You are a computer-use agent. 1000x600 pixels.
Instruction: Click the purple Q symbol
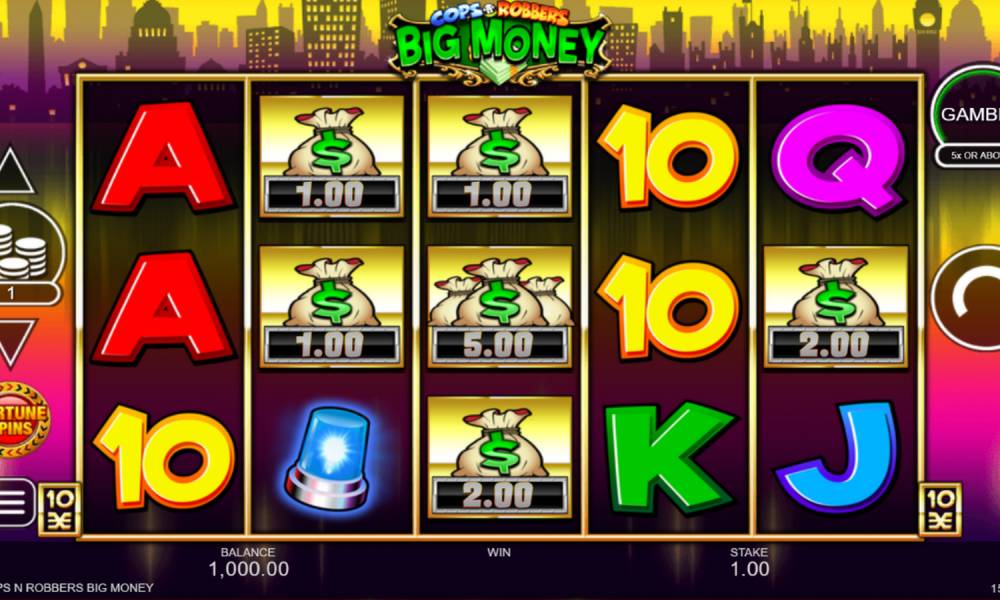[838, 159]
